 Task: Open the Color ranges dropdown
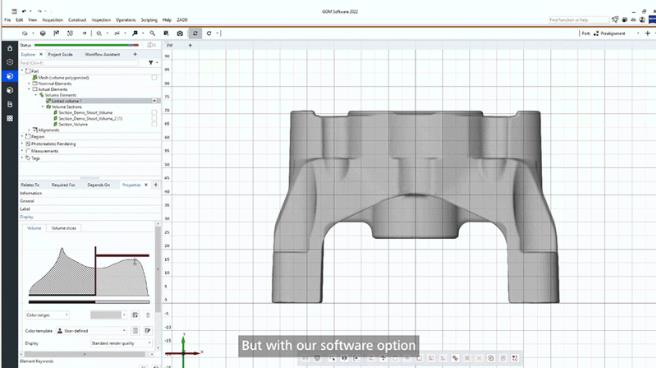pyautogui.click(x=47, y=315)
